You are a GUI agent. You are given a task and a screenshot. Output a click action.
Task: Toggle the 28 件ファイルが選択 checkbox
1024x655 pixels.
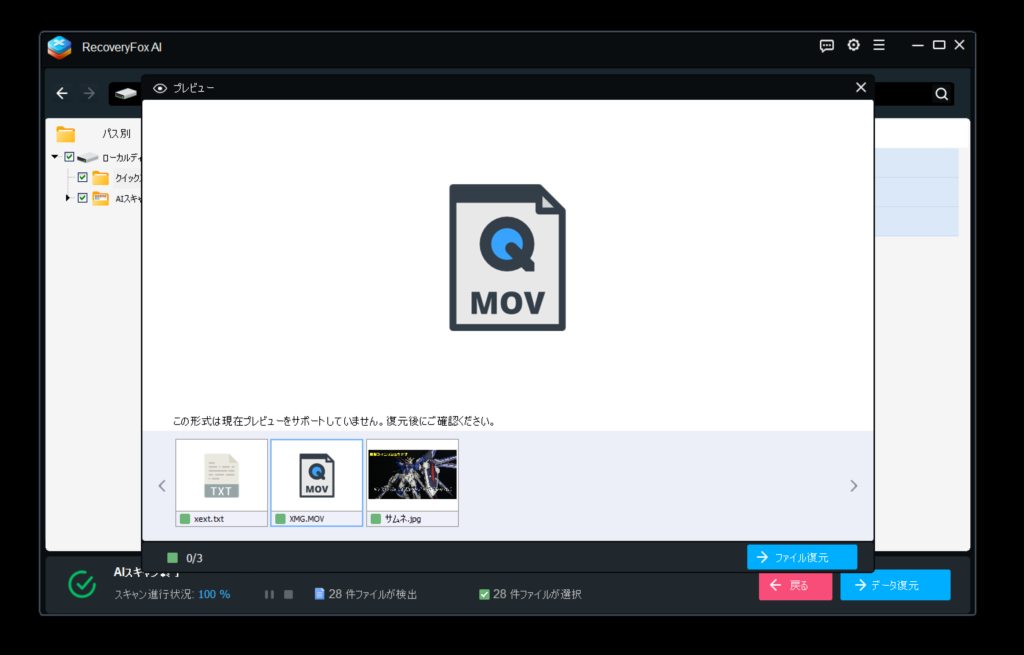pos(484,594)
